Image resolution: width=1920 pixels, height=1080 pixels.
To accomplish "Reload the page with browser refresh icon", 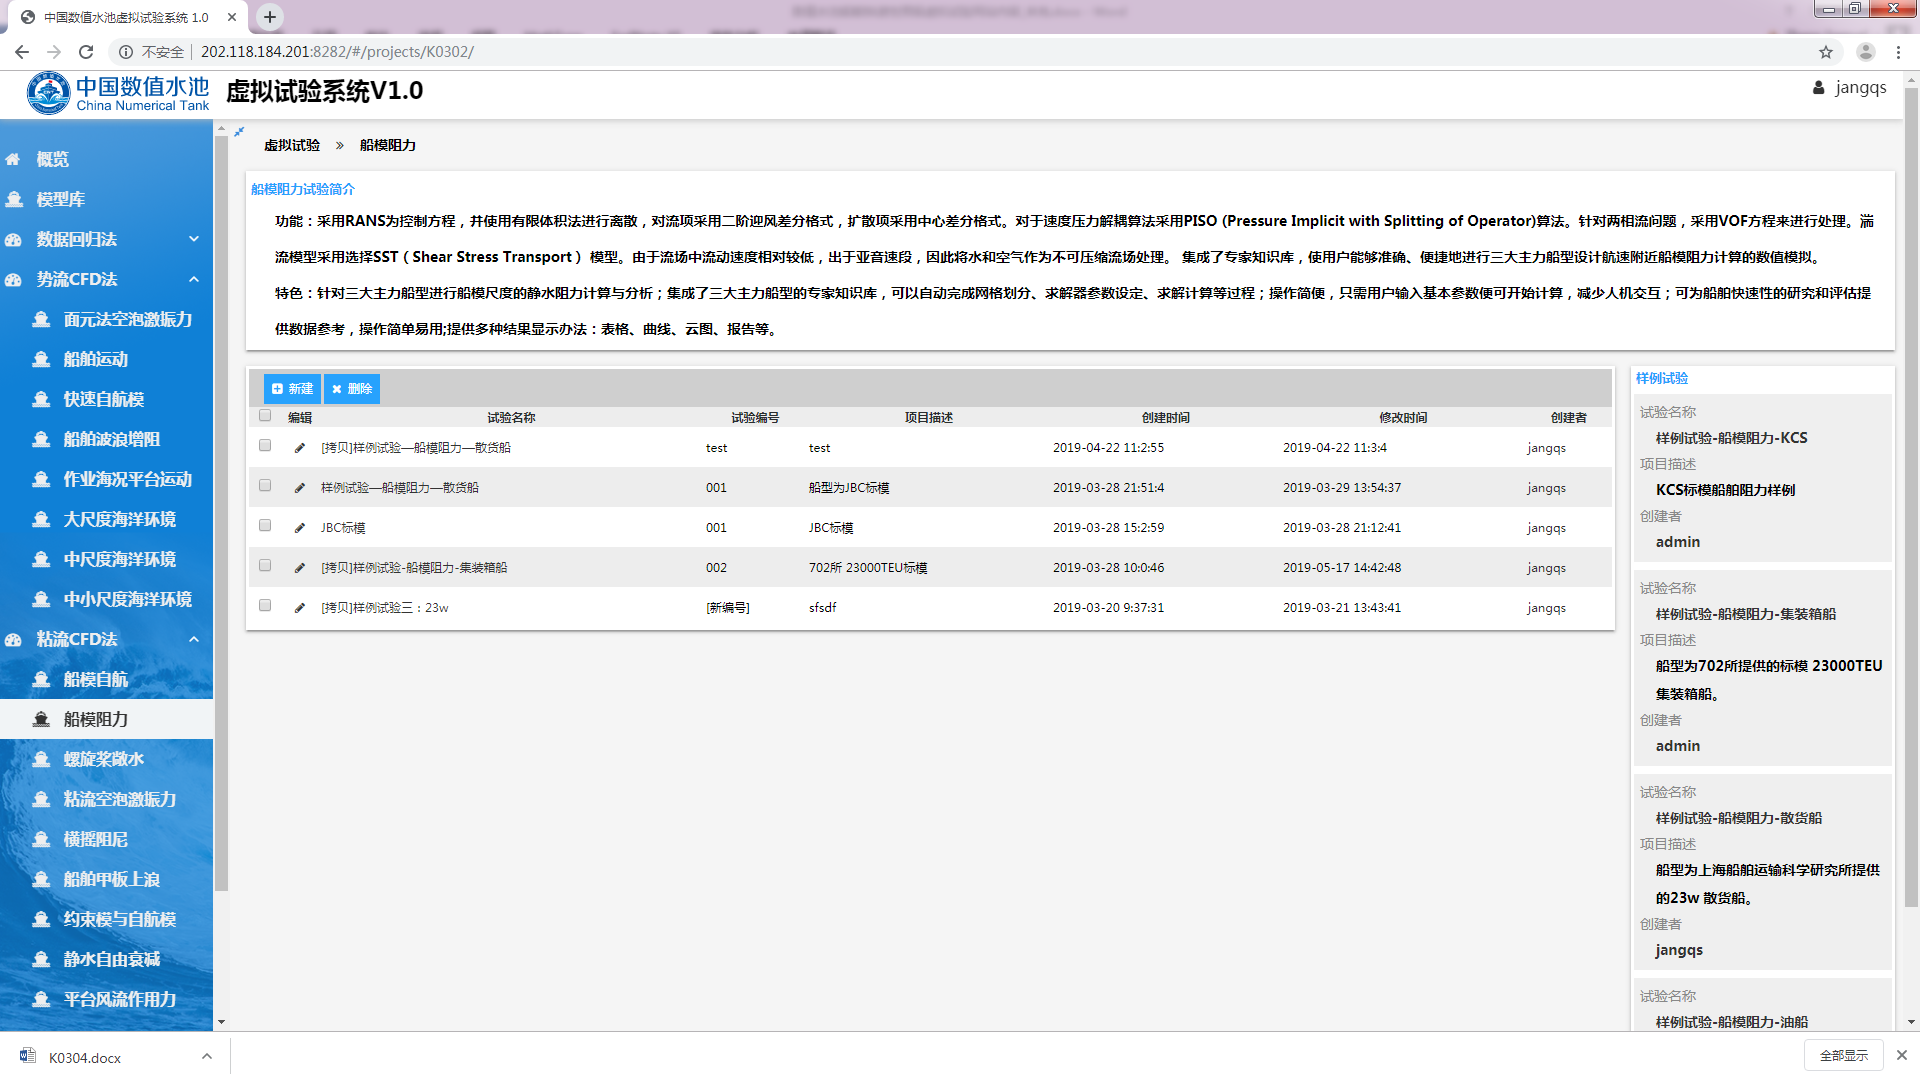I will coord(86,52).
